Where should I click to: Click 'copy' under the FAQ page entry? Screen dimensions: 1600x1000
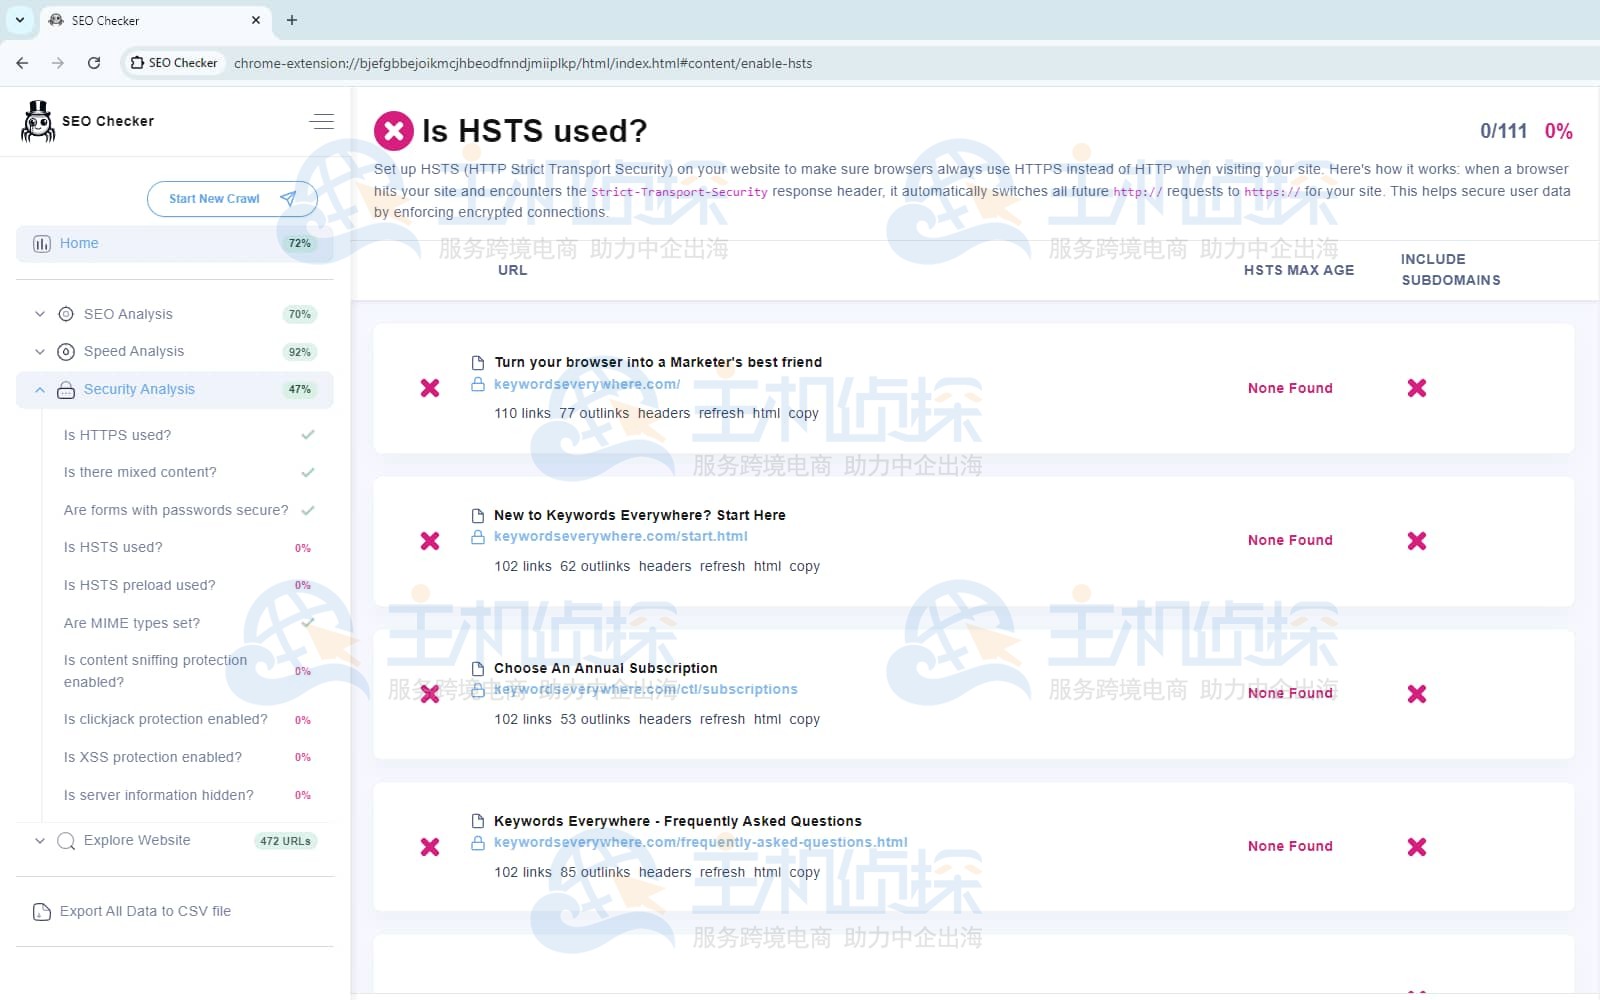coord(804,872)
